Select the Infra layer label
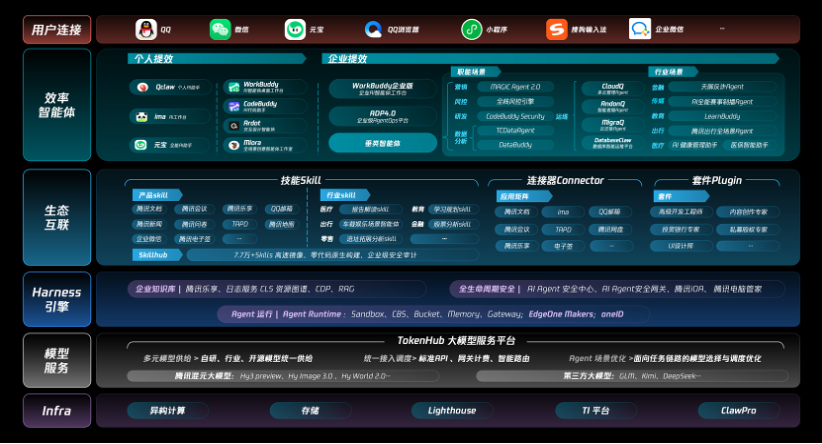 click(57, 410)
